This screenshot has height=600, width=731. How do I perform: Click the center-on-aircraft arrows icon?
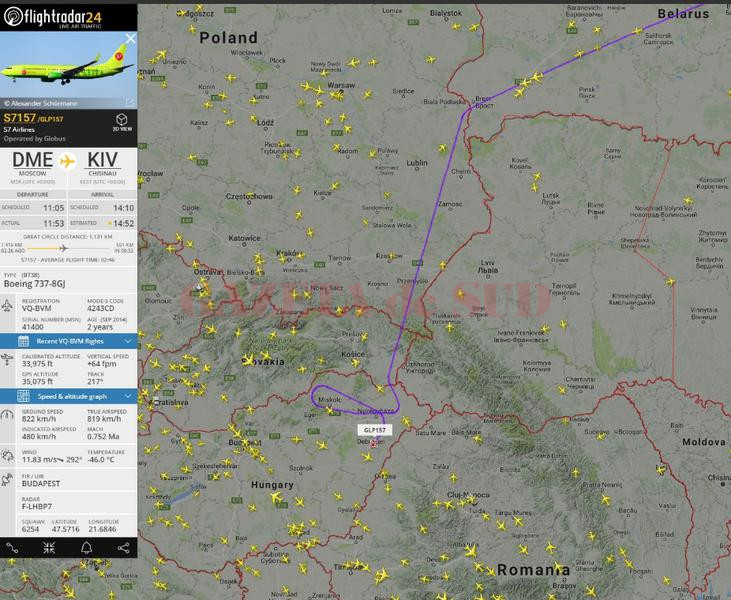pyautogui.click(x=49, y=548)
